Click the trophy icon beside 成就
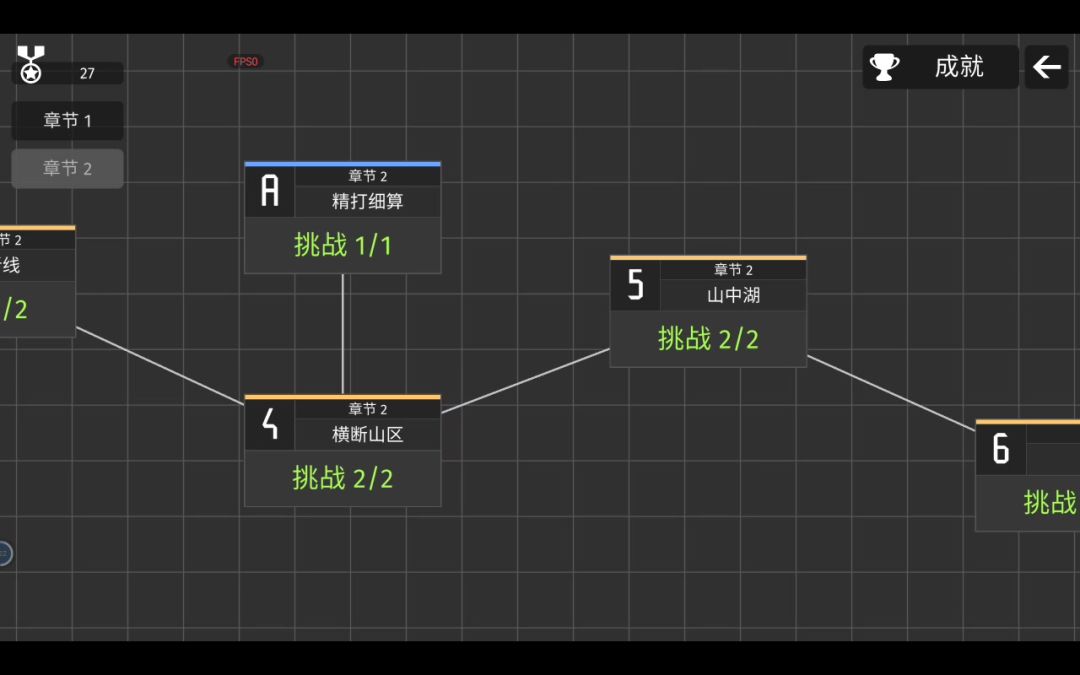This screenshot has height=675, width=1080. pyautogui.click(x=884, y=67)
